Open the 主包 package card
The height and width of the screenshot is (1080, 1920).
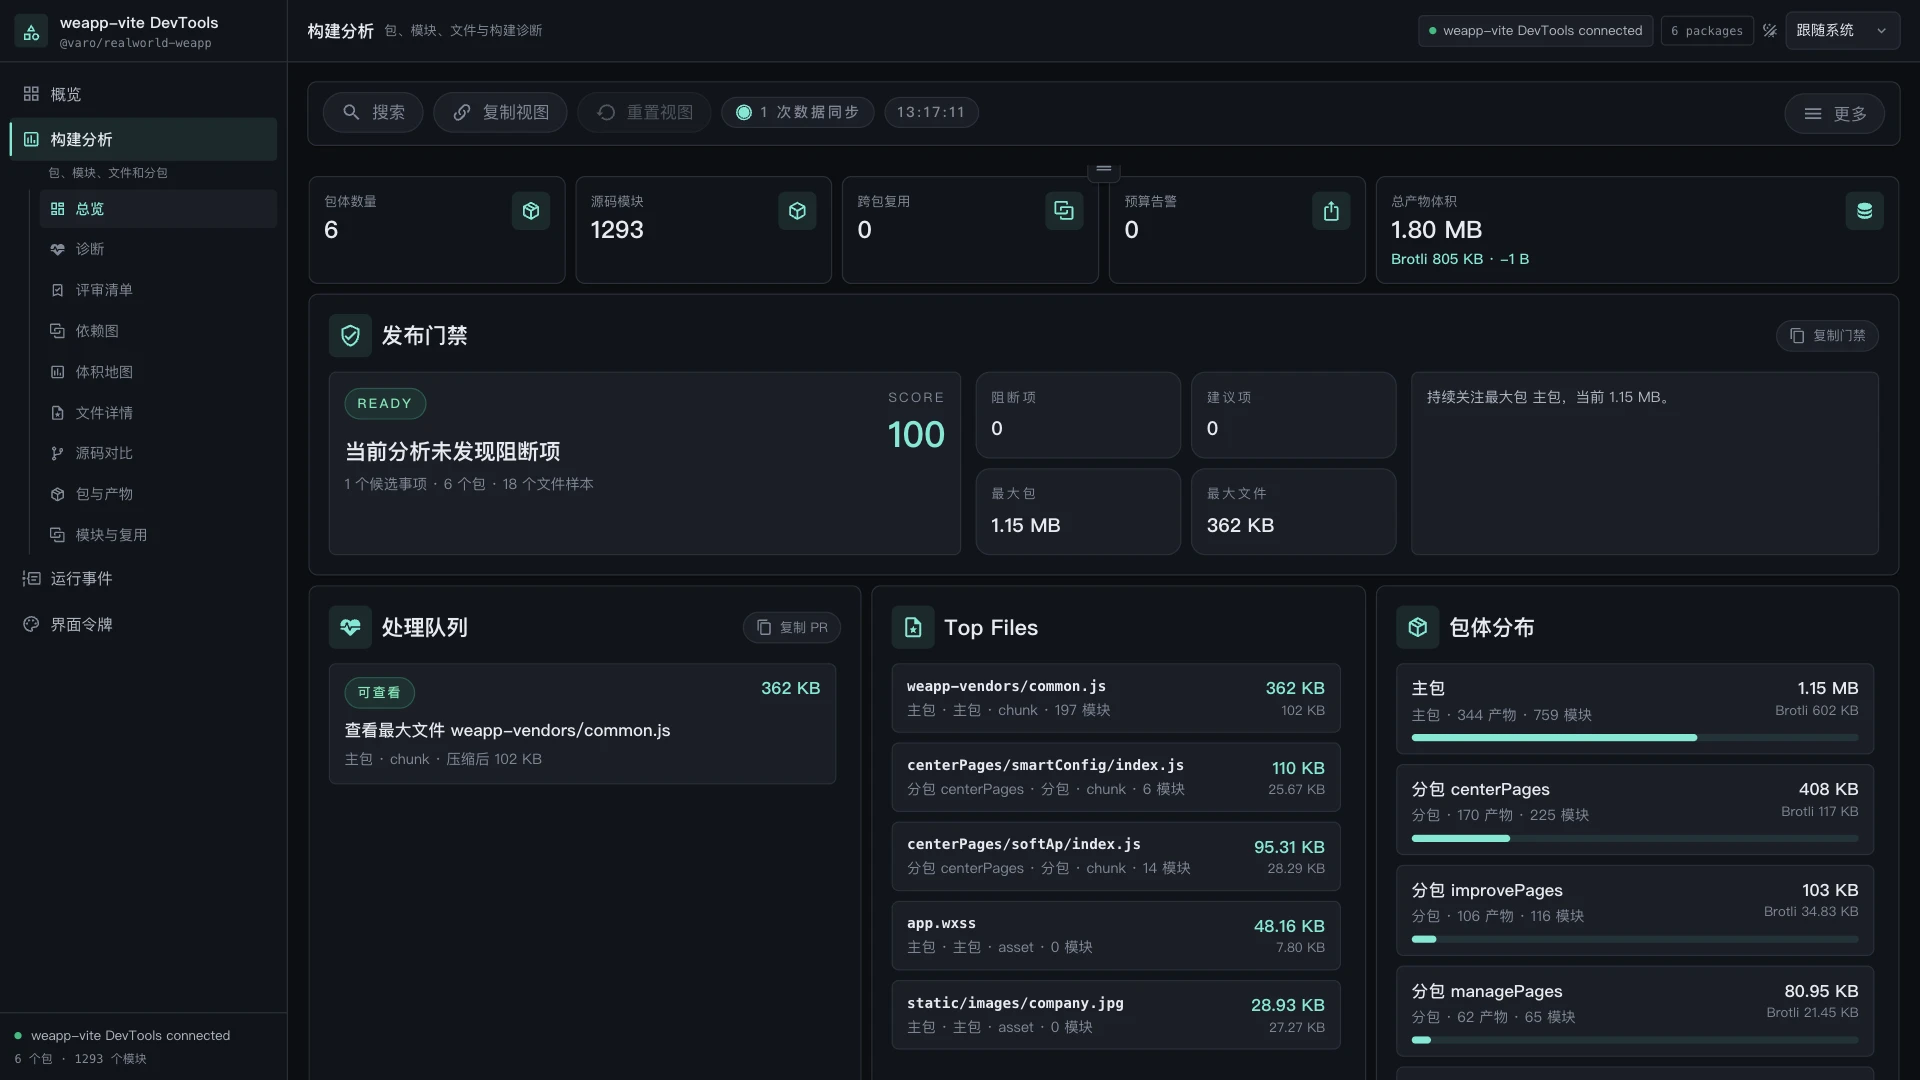(1635, 709)
